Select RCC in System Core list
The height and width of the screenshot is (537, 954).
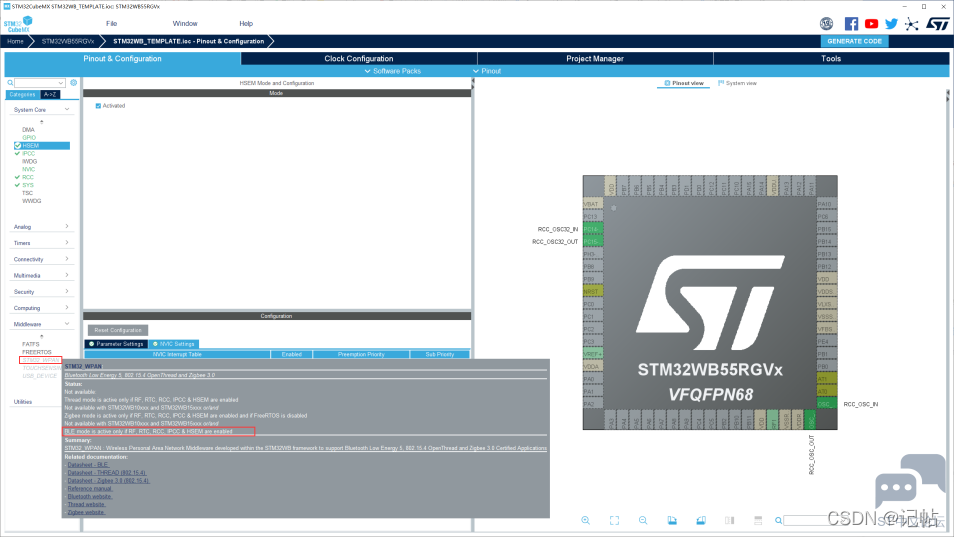click(28, 177)
